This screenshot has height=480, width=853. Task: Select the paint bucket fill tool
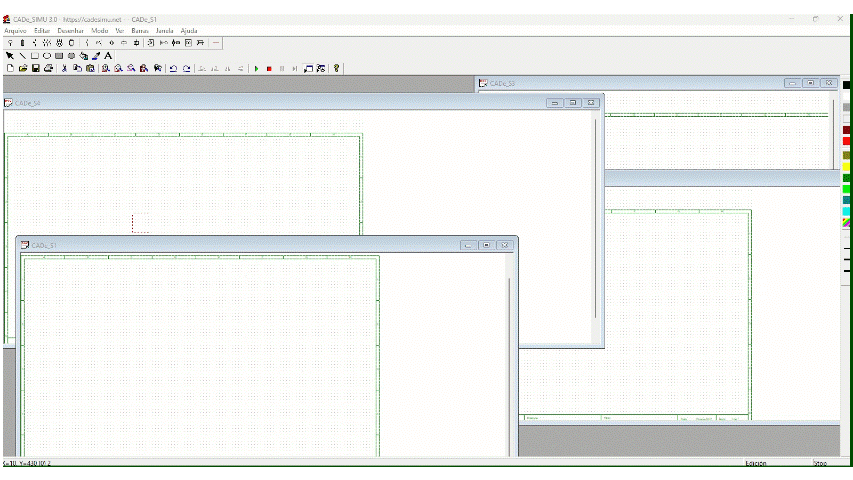click(x=84, y=56)
